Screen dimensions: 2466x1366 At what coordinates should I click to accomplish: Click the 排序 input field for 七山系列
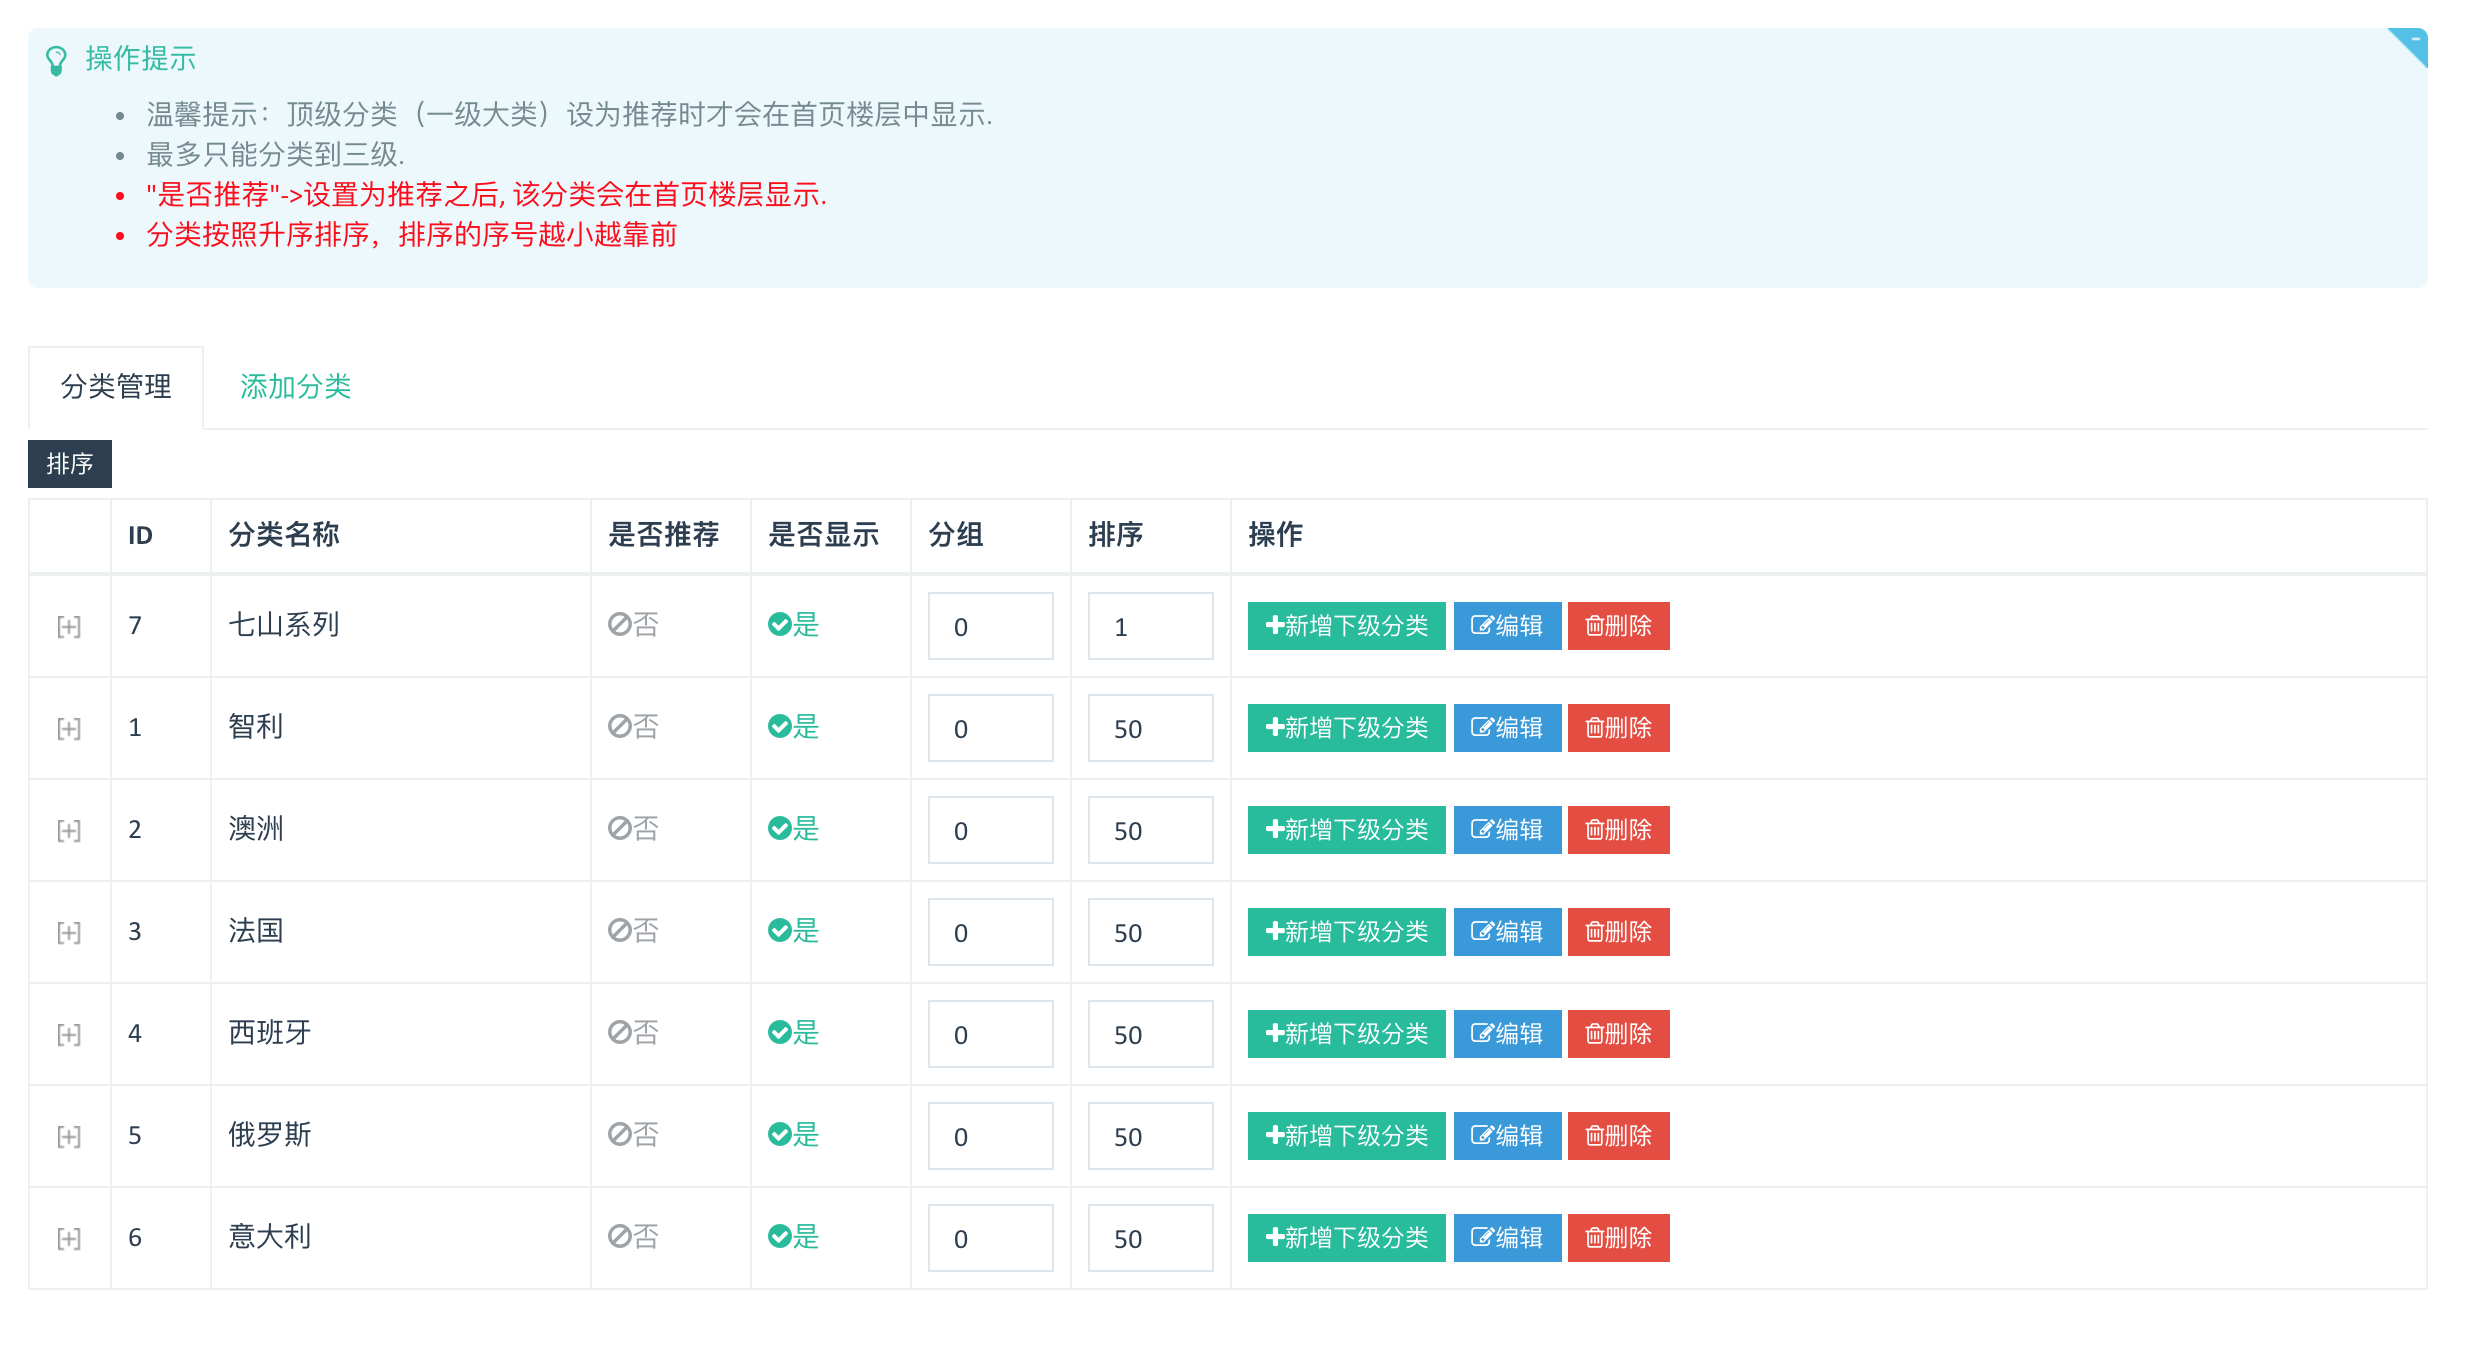(1150, 626)
